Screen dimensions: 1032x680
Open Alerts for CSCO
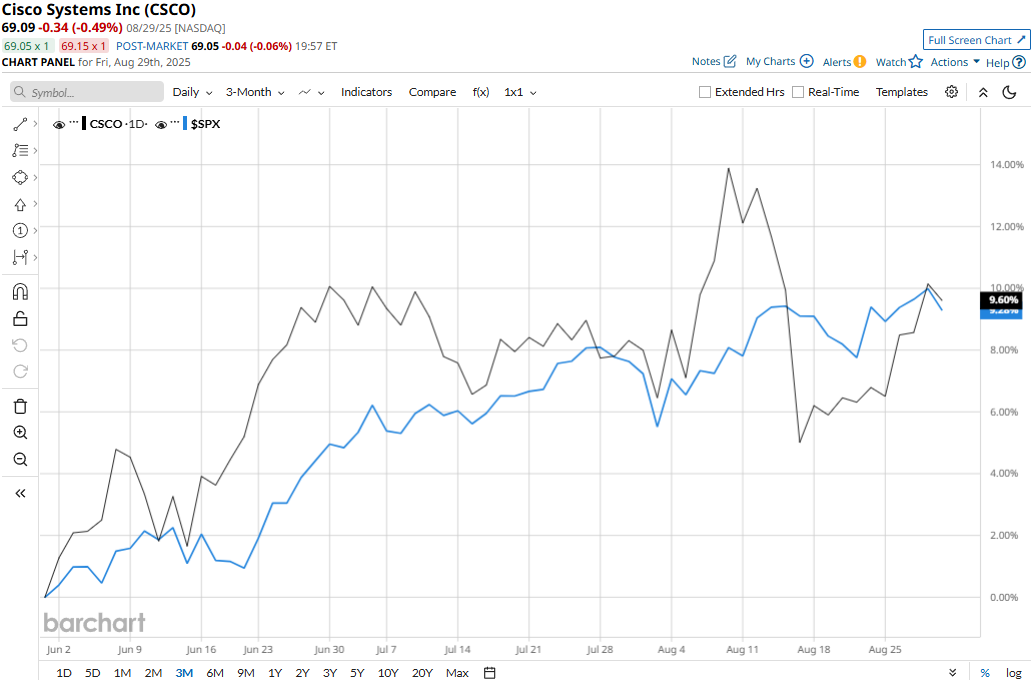point(844,62)
